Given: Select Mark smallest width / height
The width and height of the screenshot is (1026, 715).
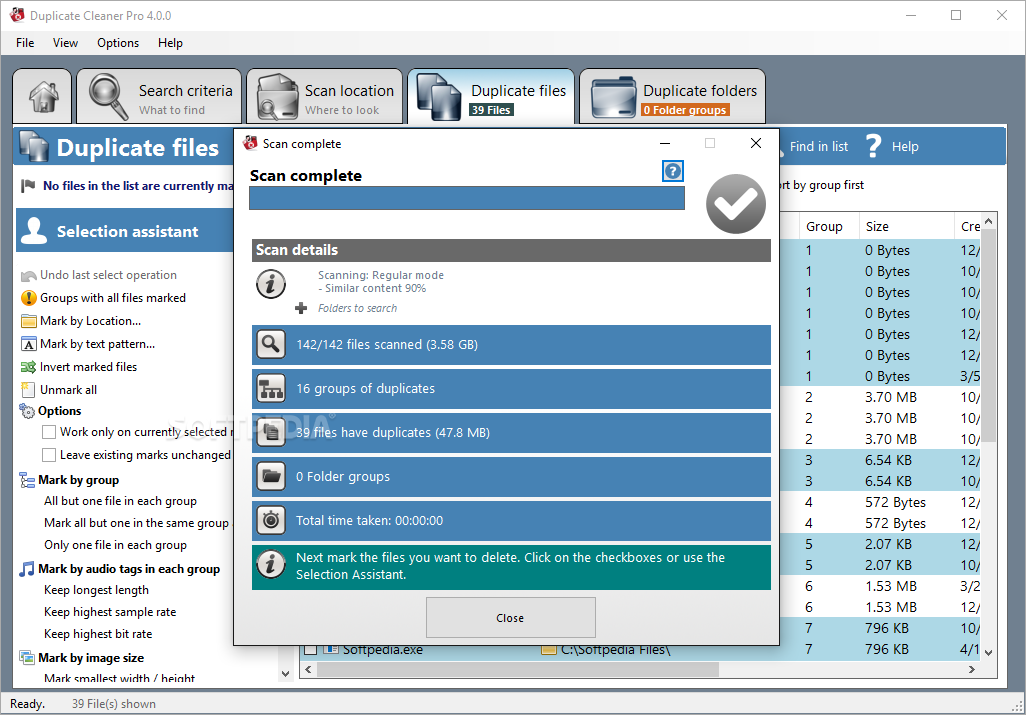Looking at the screenshot, I should pos(119,678).
